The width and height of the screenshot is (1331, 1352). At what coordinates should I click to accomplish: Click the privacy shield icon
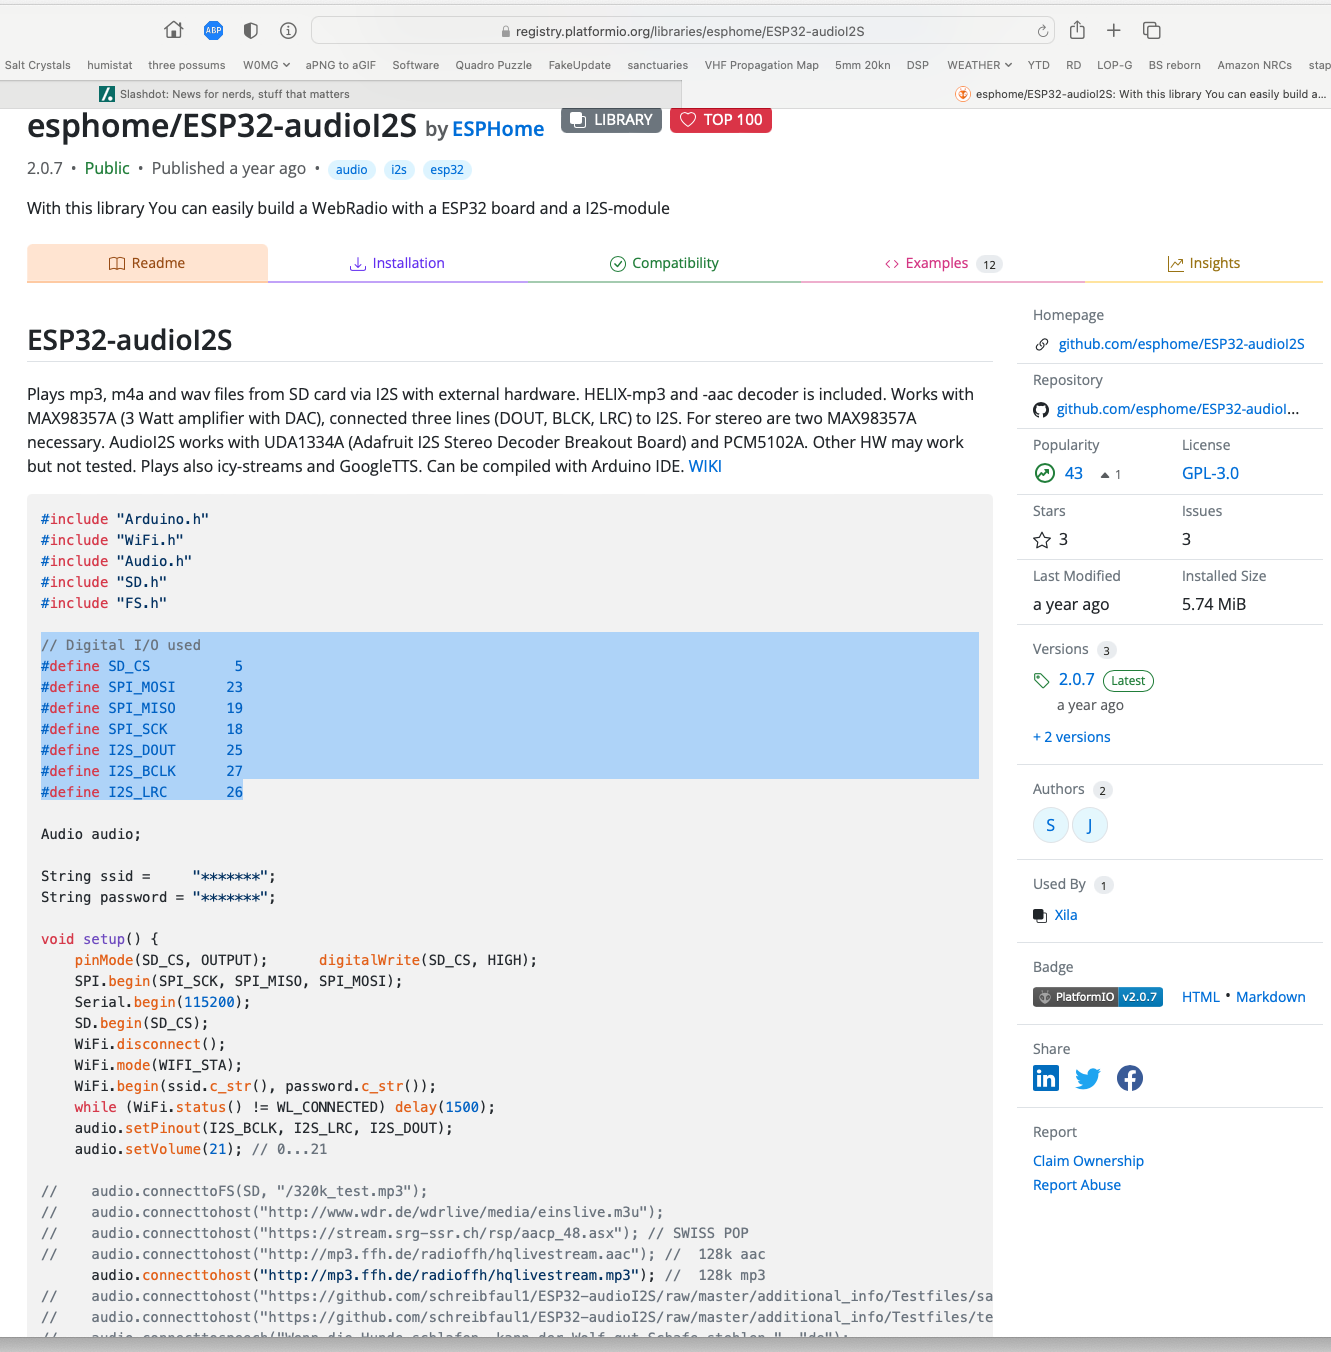pos(251,30)
